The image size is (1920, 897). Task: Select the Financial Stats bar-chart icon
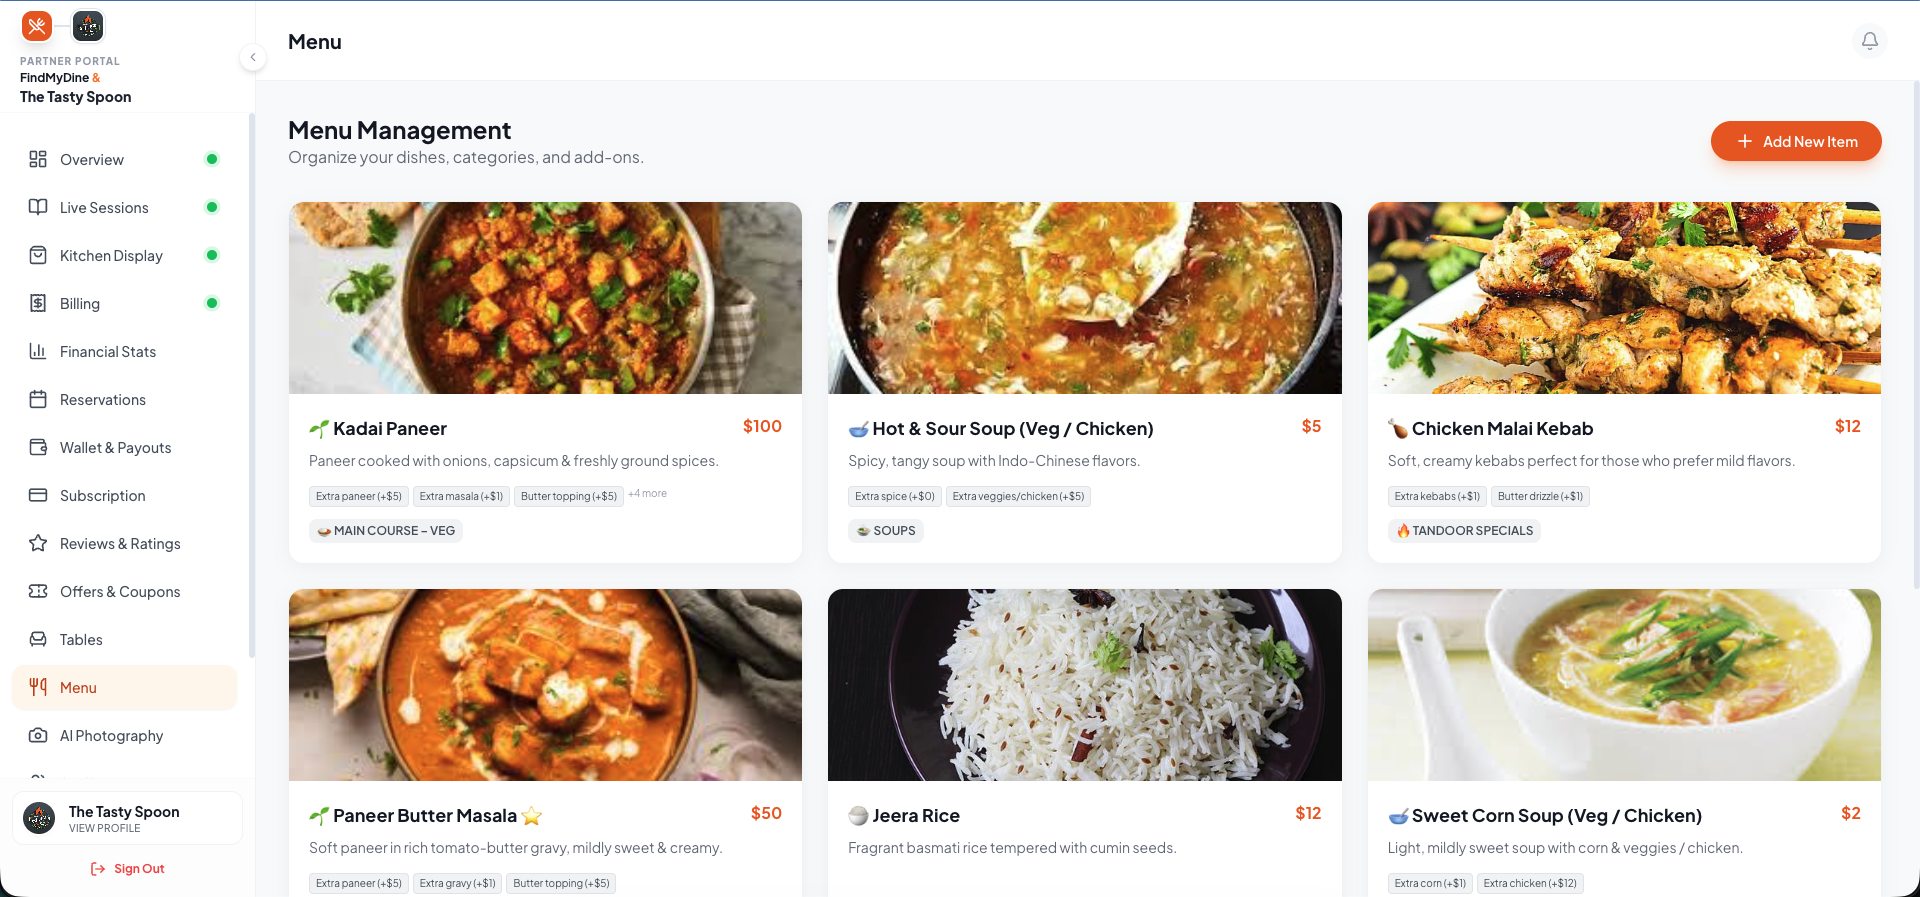tap(37, 351)
